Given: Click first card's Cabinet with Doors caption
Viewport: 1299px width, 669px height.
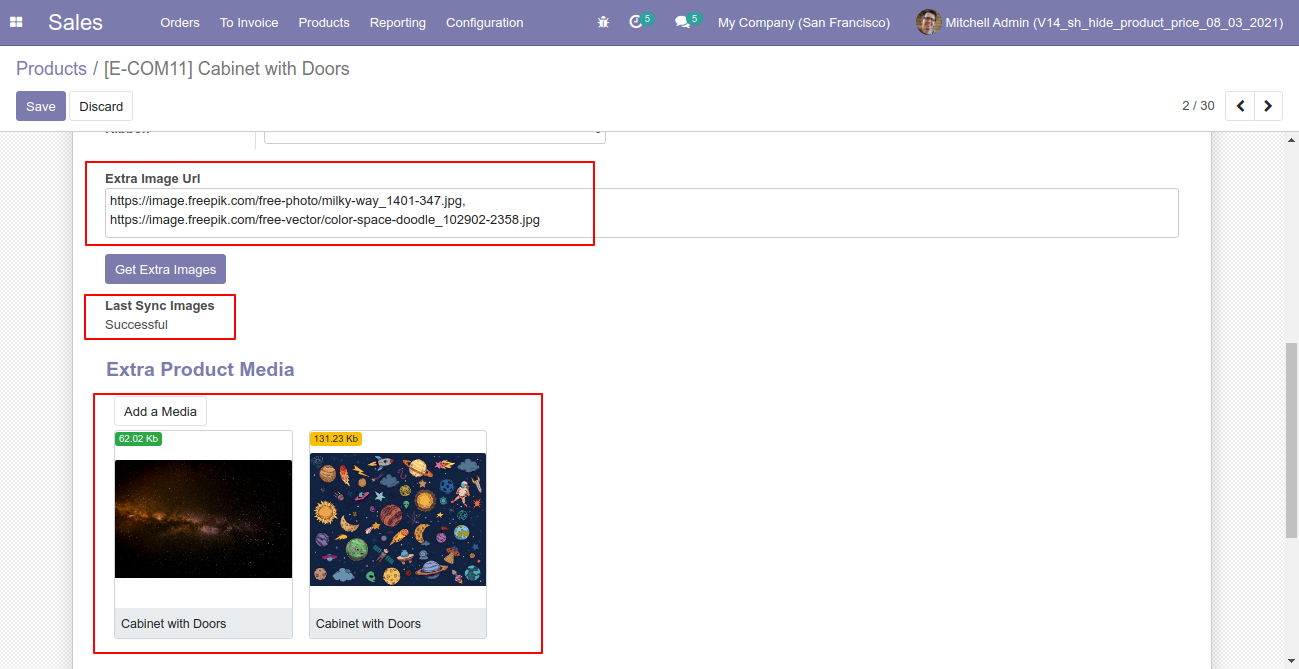Looking at the screenshot, I should (x=174, y=623).
